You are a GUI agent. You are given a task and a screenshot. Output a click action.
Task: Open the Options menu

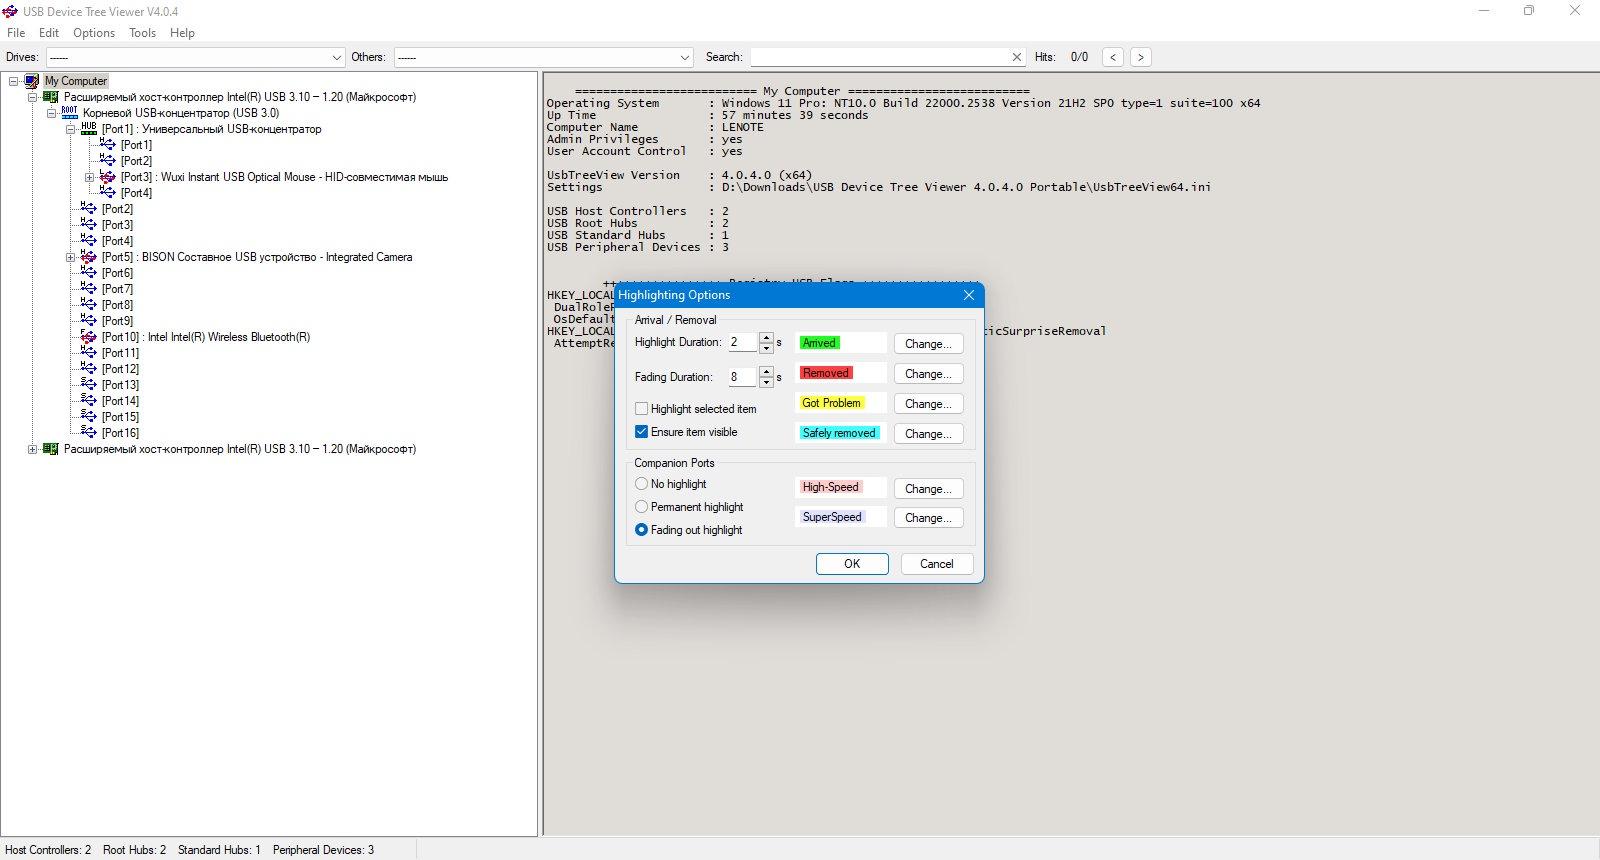click(94, 33)
